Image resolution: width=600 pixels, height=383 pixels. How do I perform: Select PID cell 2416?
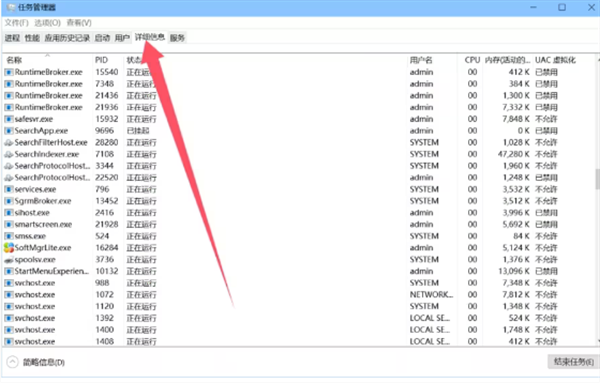point(104,213)
